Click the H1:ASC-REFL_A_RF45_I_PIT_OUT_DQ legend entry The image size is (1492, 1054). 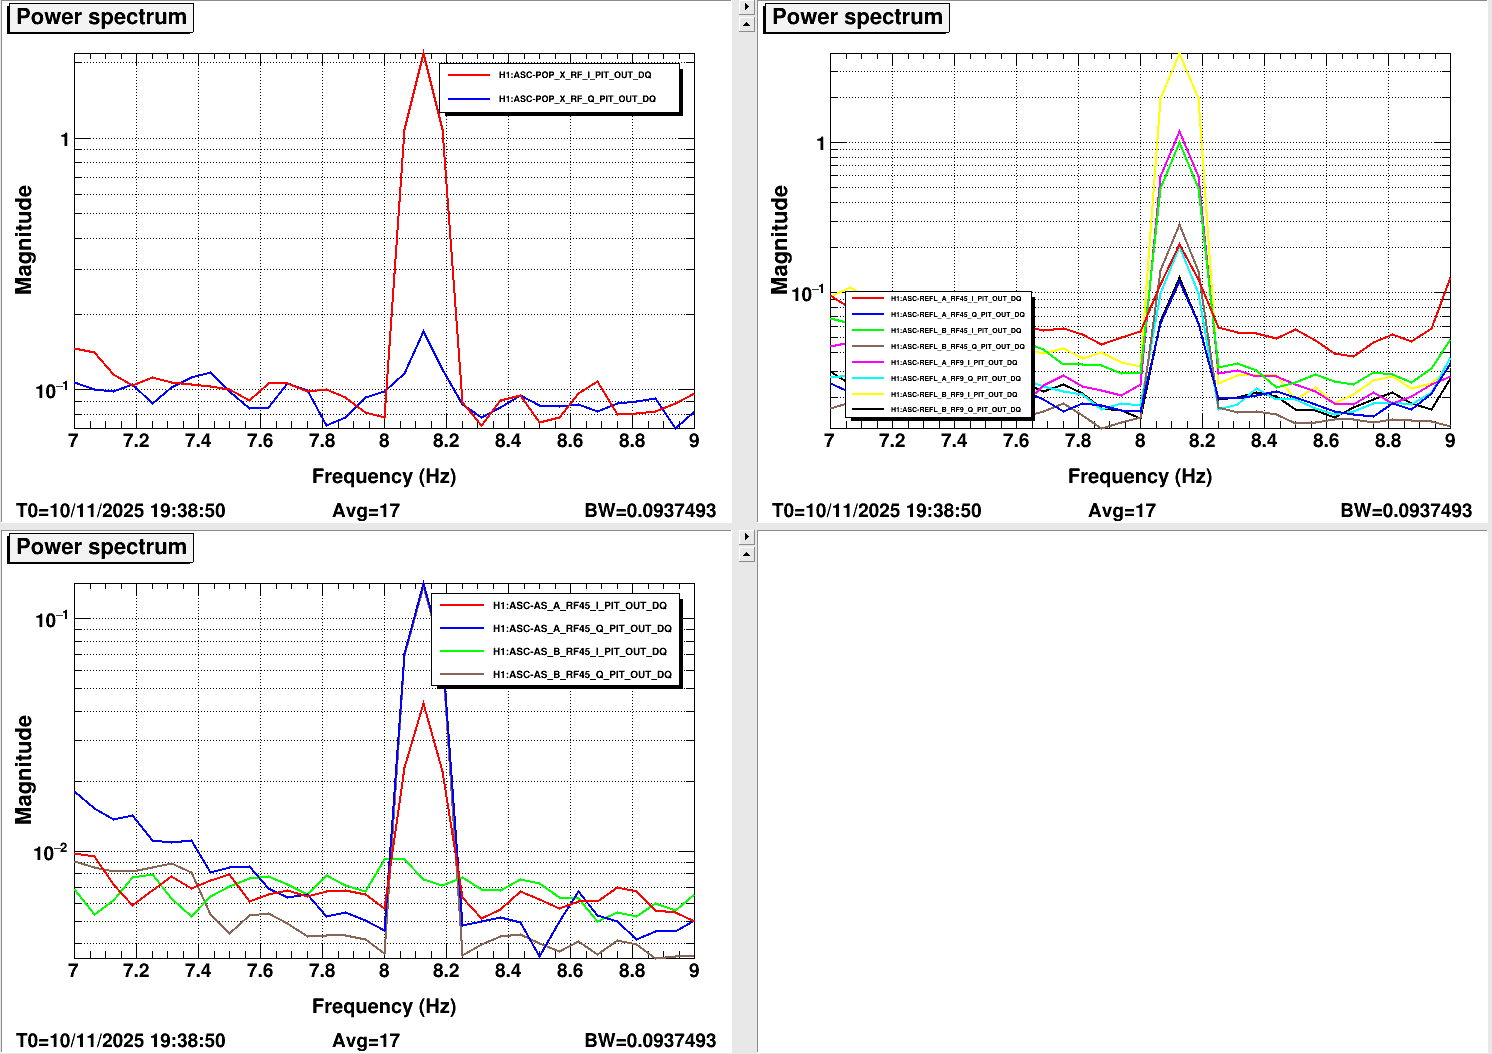coord(955,299)
